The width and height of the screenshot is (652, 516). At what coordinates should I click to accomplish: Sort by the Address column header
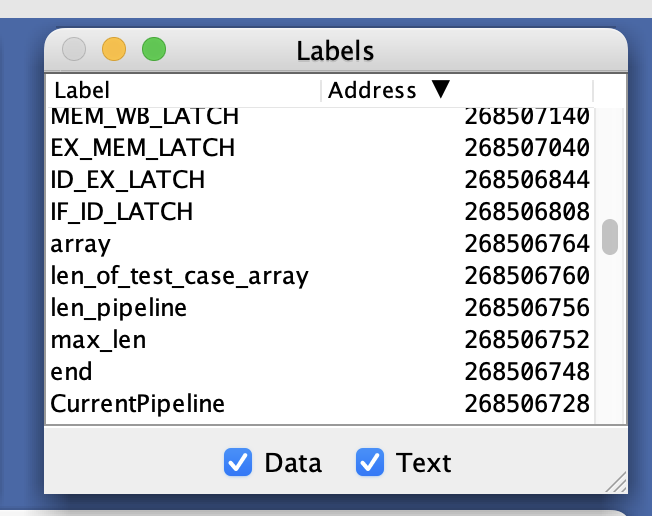(x=457, y=90)
